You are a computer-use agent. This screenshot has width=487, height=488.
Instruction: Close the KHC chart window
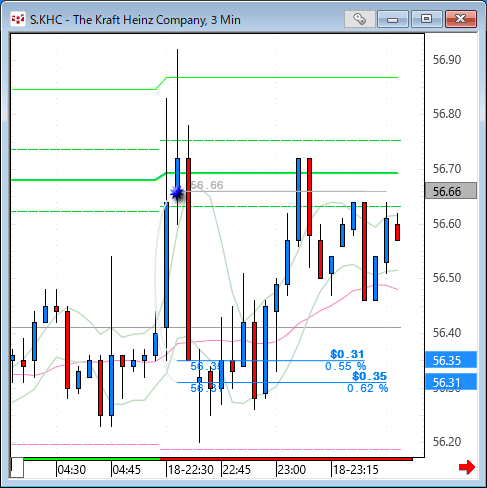click(461, 19)
